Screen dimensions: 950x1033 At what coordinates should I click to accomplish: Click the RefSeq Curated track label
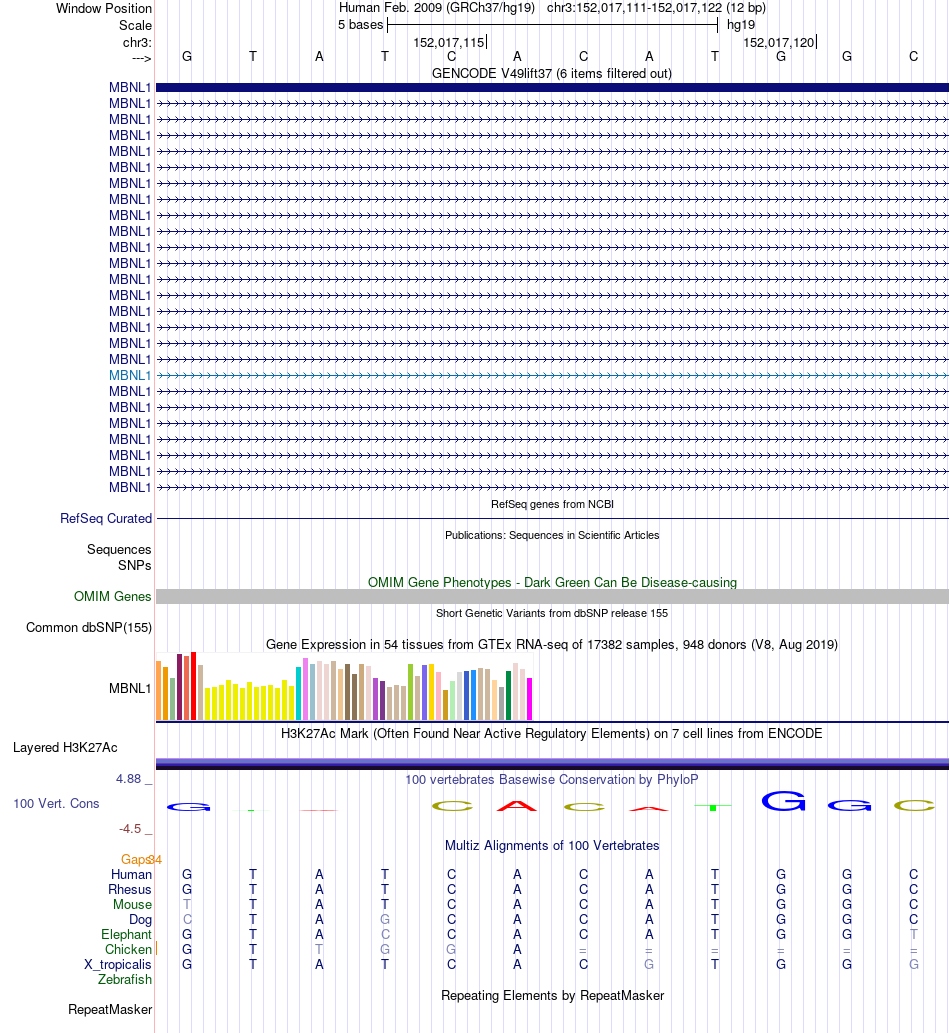click(106, 518)
